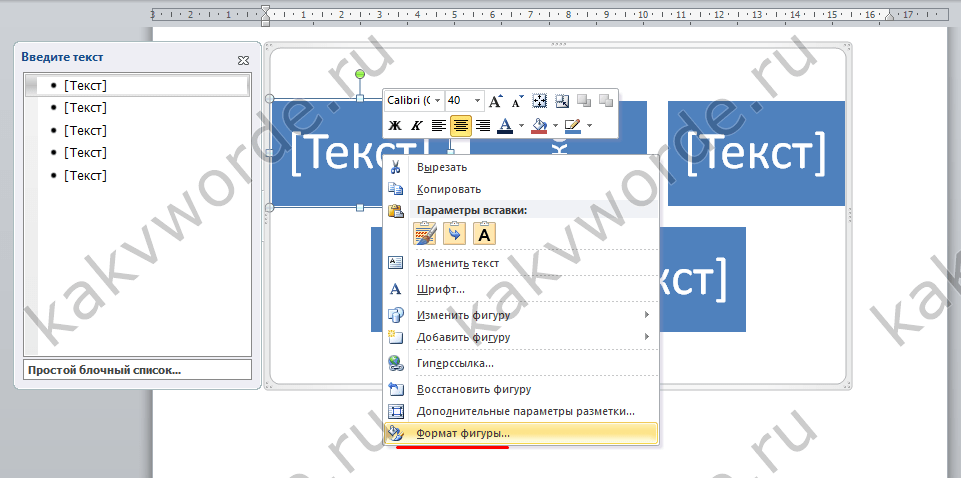Make the SmartArt shape smaller icon

click(x=561, y=101)
